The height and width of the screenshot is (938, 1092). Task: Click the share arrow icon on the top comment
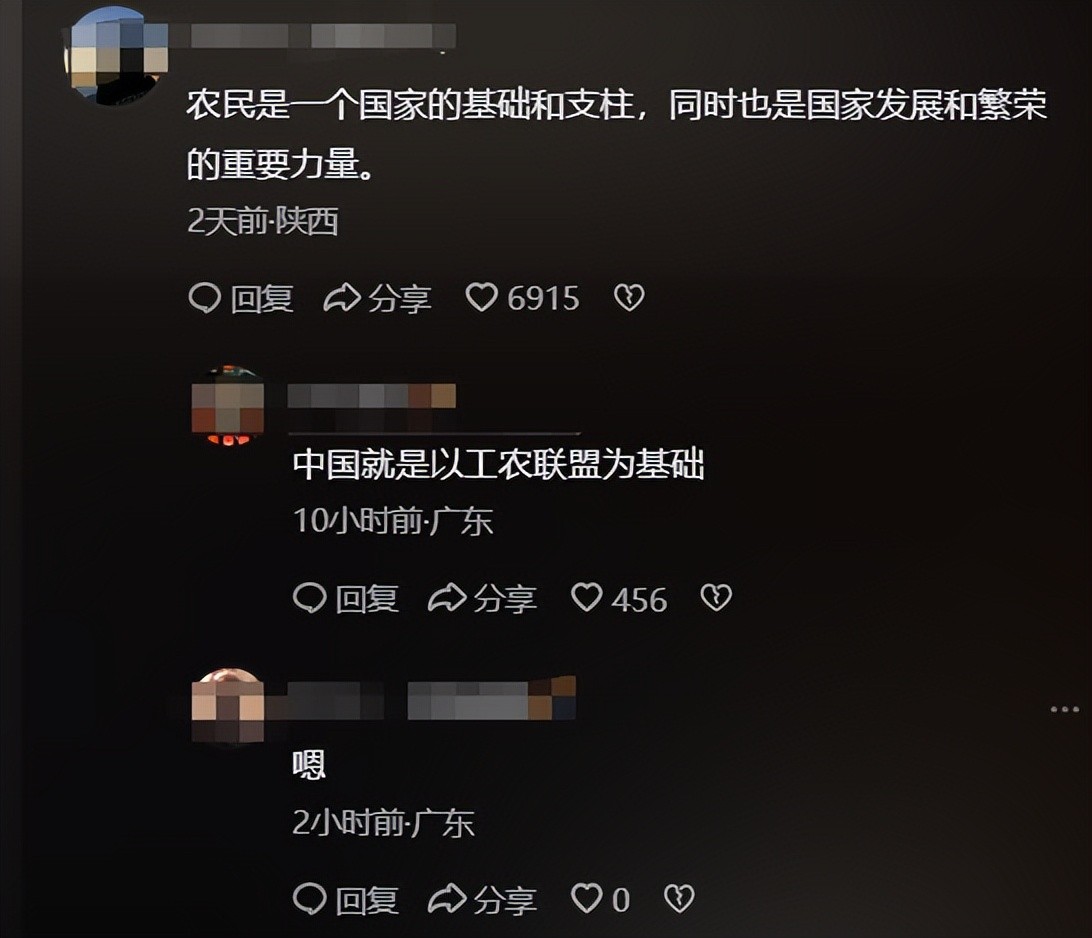click(342, 298)
